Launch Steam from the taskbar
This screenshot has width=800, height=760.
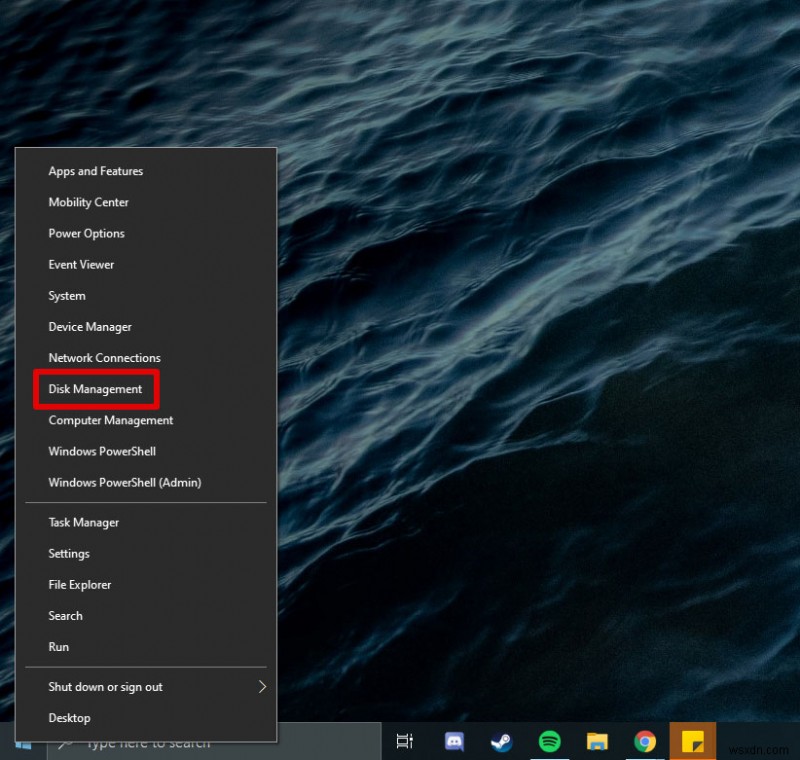(501, 742)
